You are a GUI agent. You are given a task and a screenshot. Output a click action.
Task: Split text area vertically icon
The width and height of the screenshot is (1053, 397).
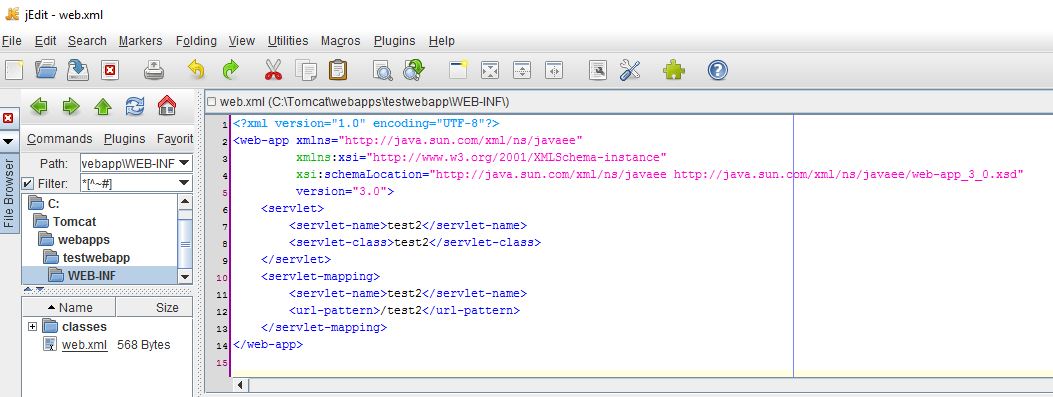(554, 70)
